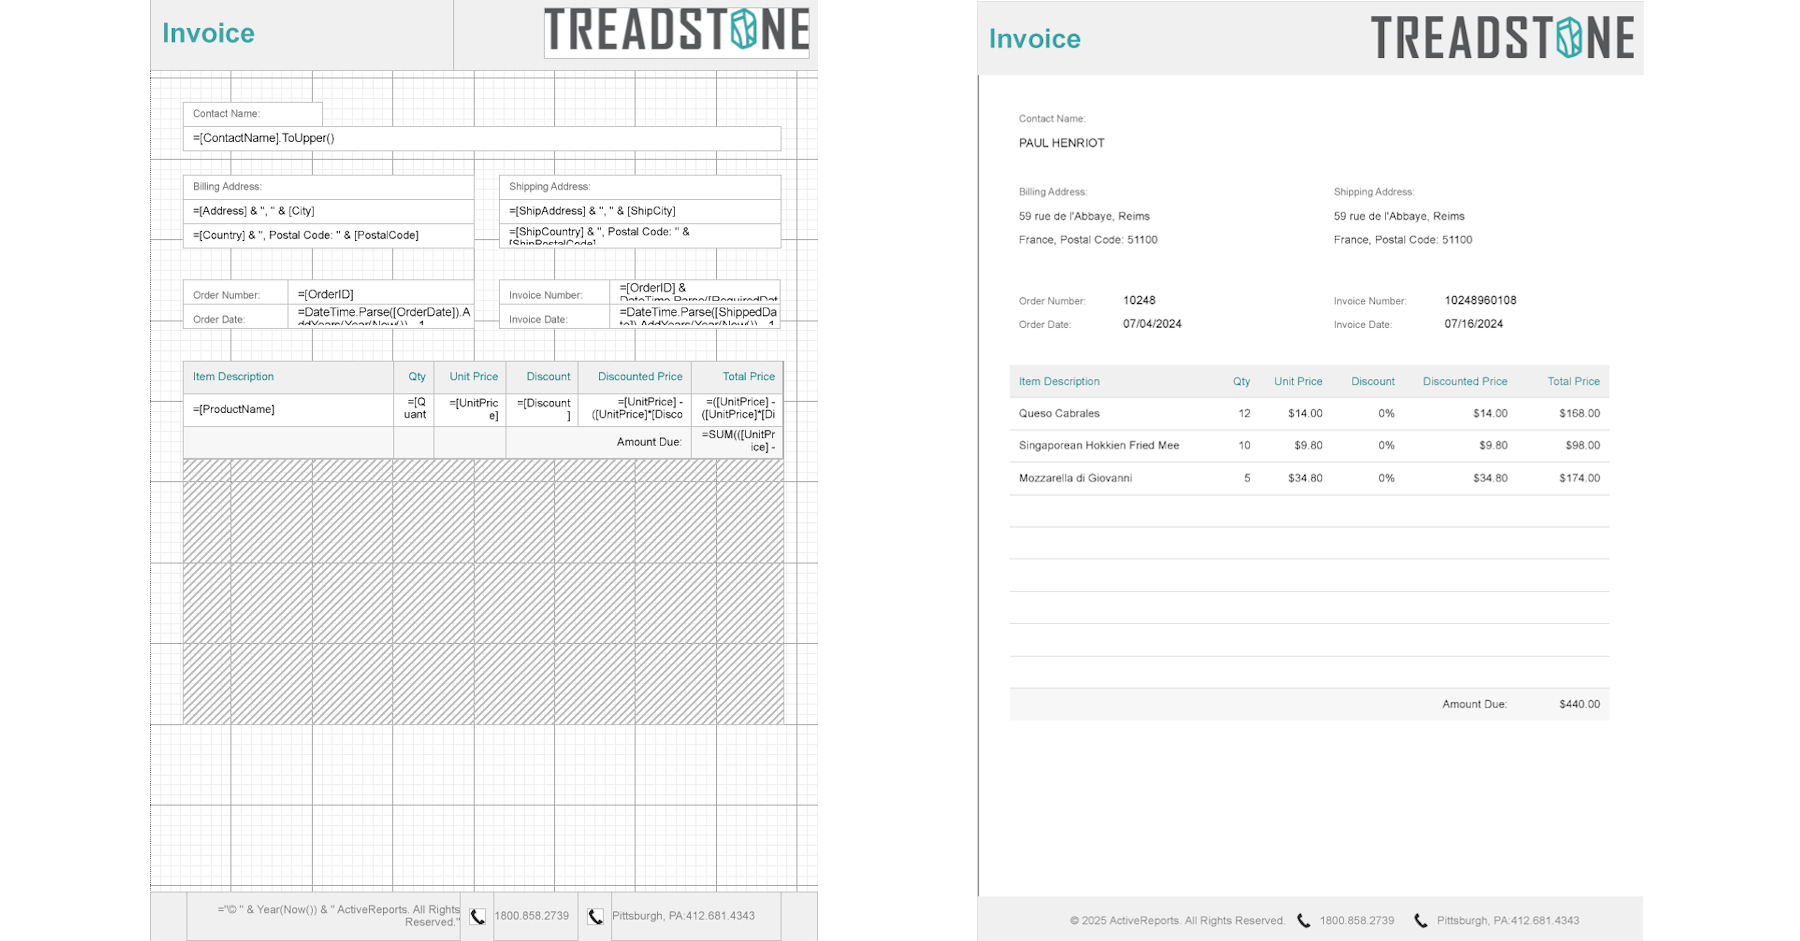Viewport: 1800px width, 941px height.
Task: Click Mozzarella di Giovanni in preview table
Action: 1075,478
